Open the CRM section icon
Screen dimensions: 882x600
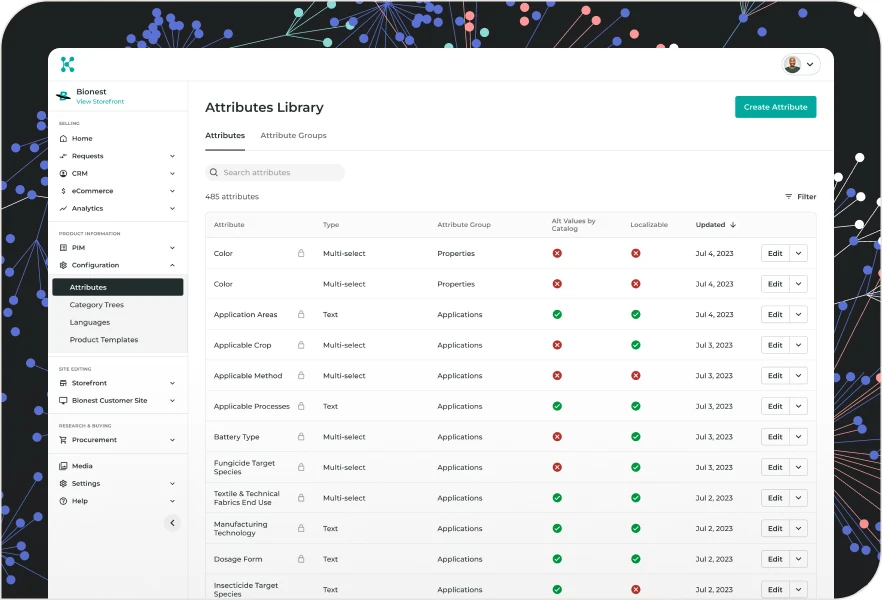click(x=64, y=173)
